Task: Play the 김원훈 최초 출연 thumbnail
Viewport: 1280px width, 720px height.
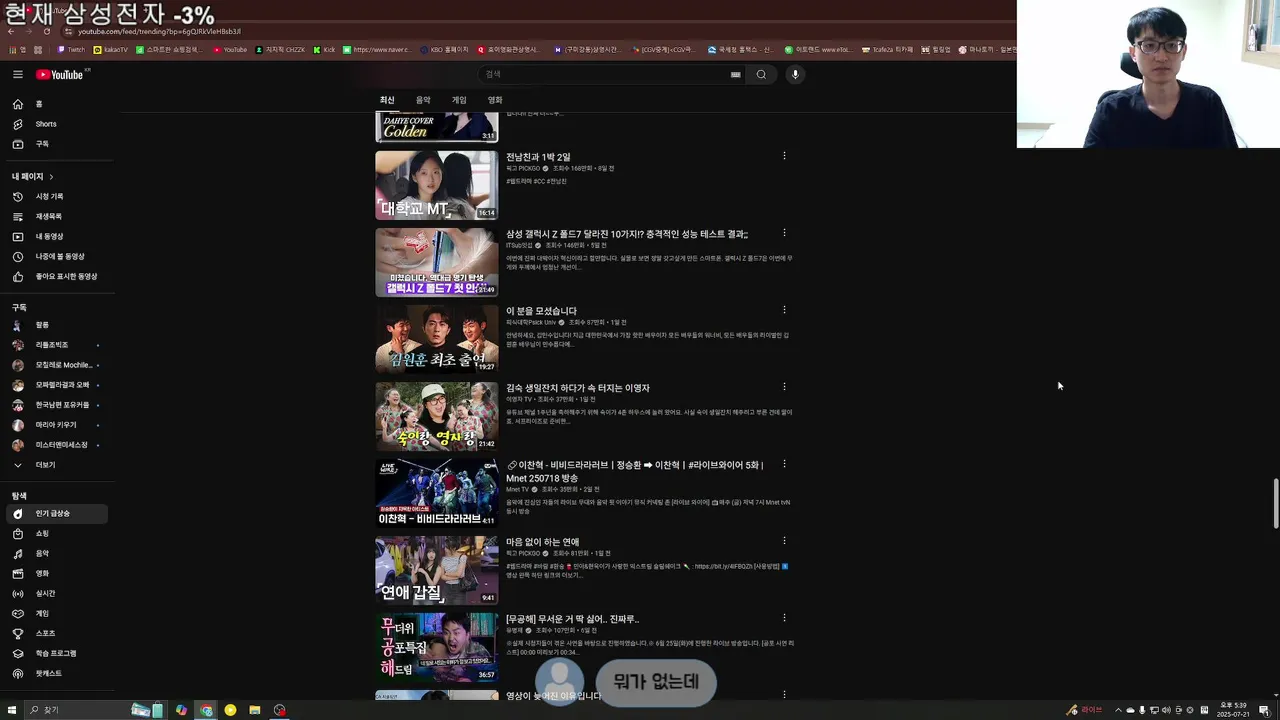Action: click(436, 339)
